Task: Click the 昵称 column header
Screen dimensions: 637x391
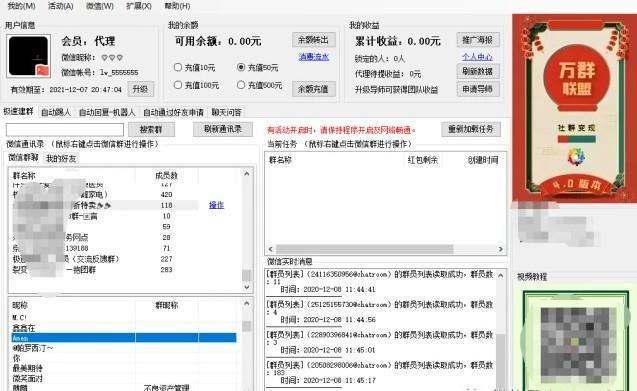Action: click(20, 305)
